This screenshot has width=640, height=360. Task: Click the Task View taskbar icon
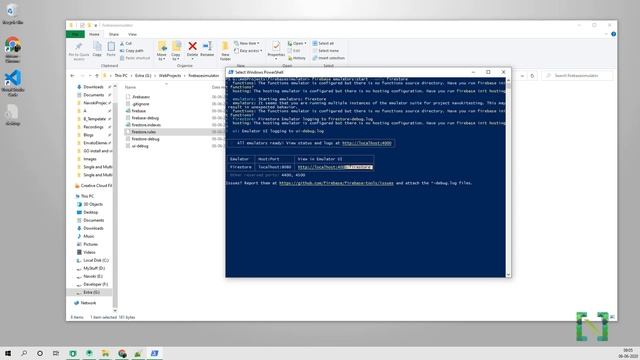[x=56, y=353]
